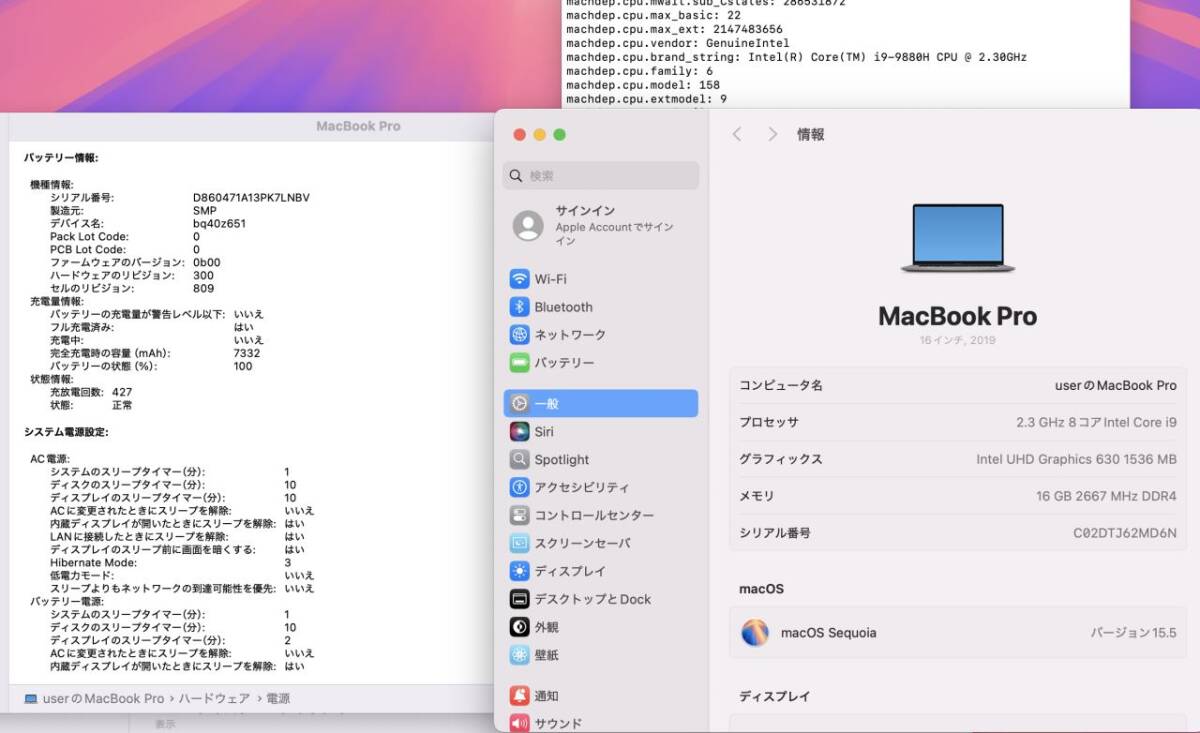Click the macOS Sequoia バージョン15.5 row
This screenshot has width=1200, height=733.
[957, 633]
